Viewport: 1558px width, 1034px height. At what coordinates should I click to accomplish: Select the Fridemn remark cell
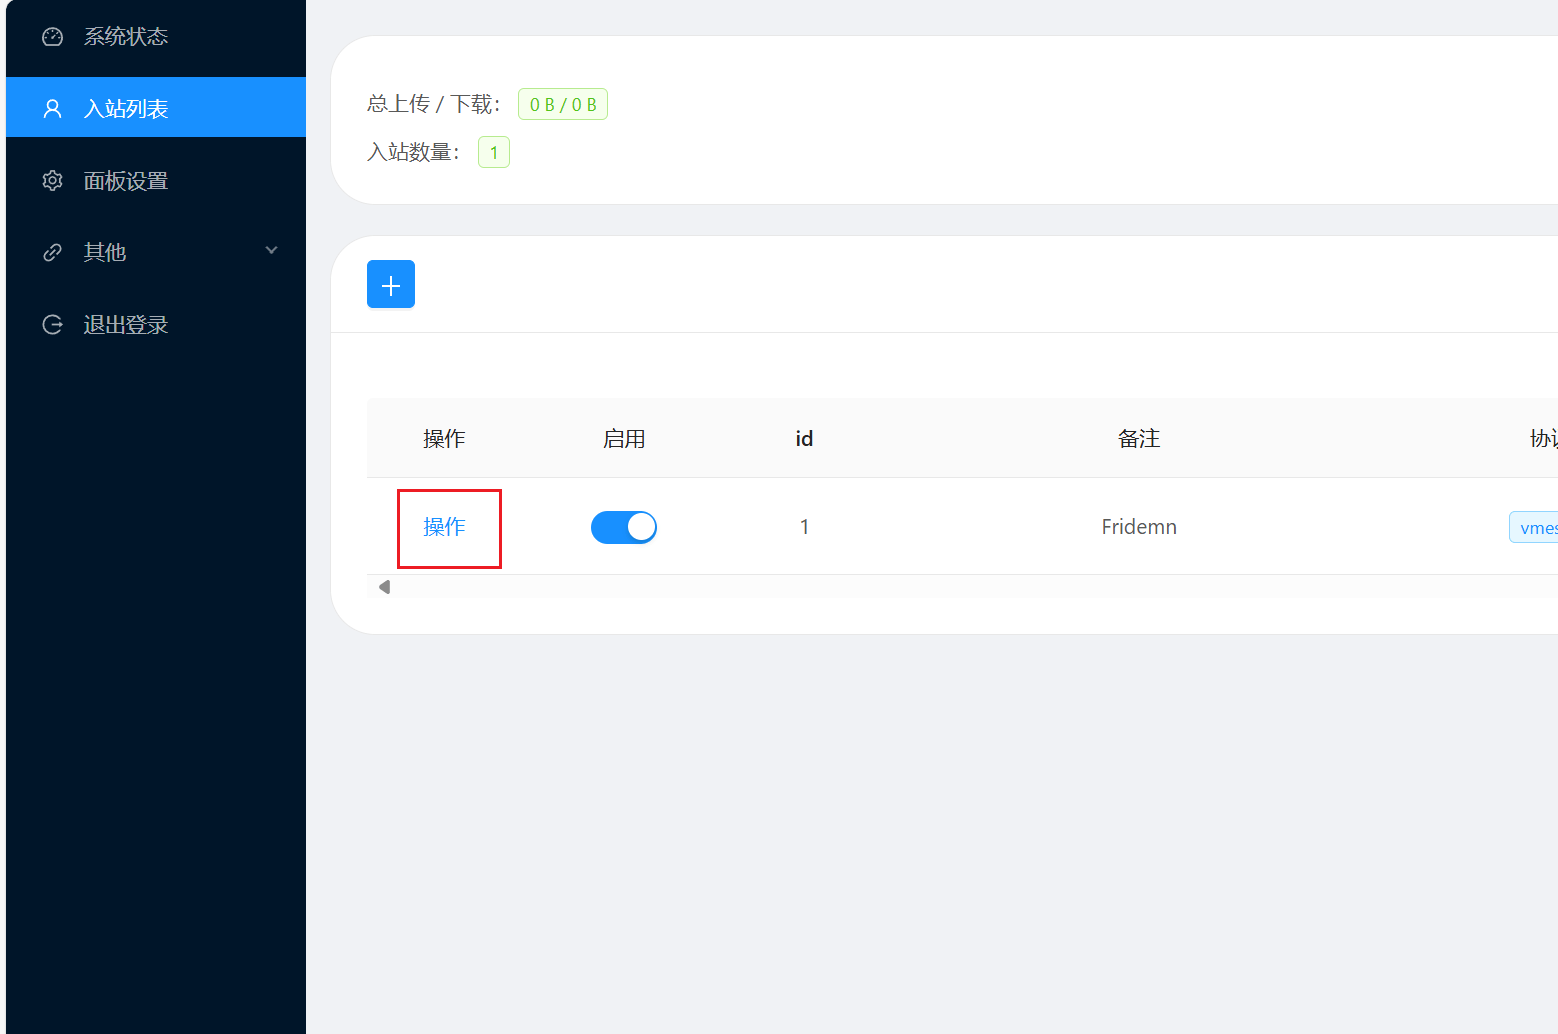point(1139,527)
